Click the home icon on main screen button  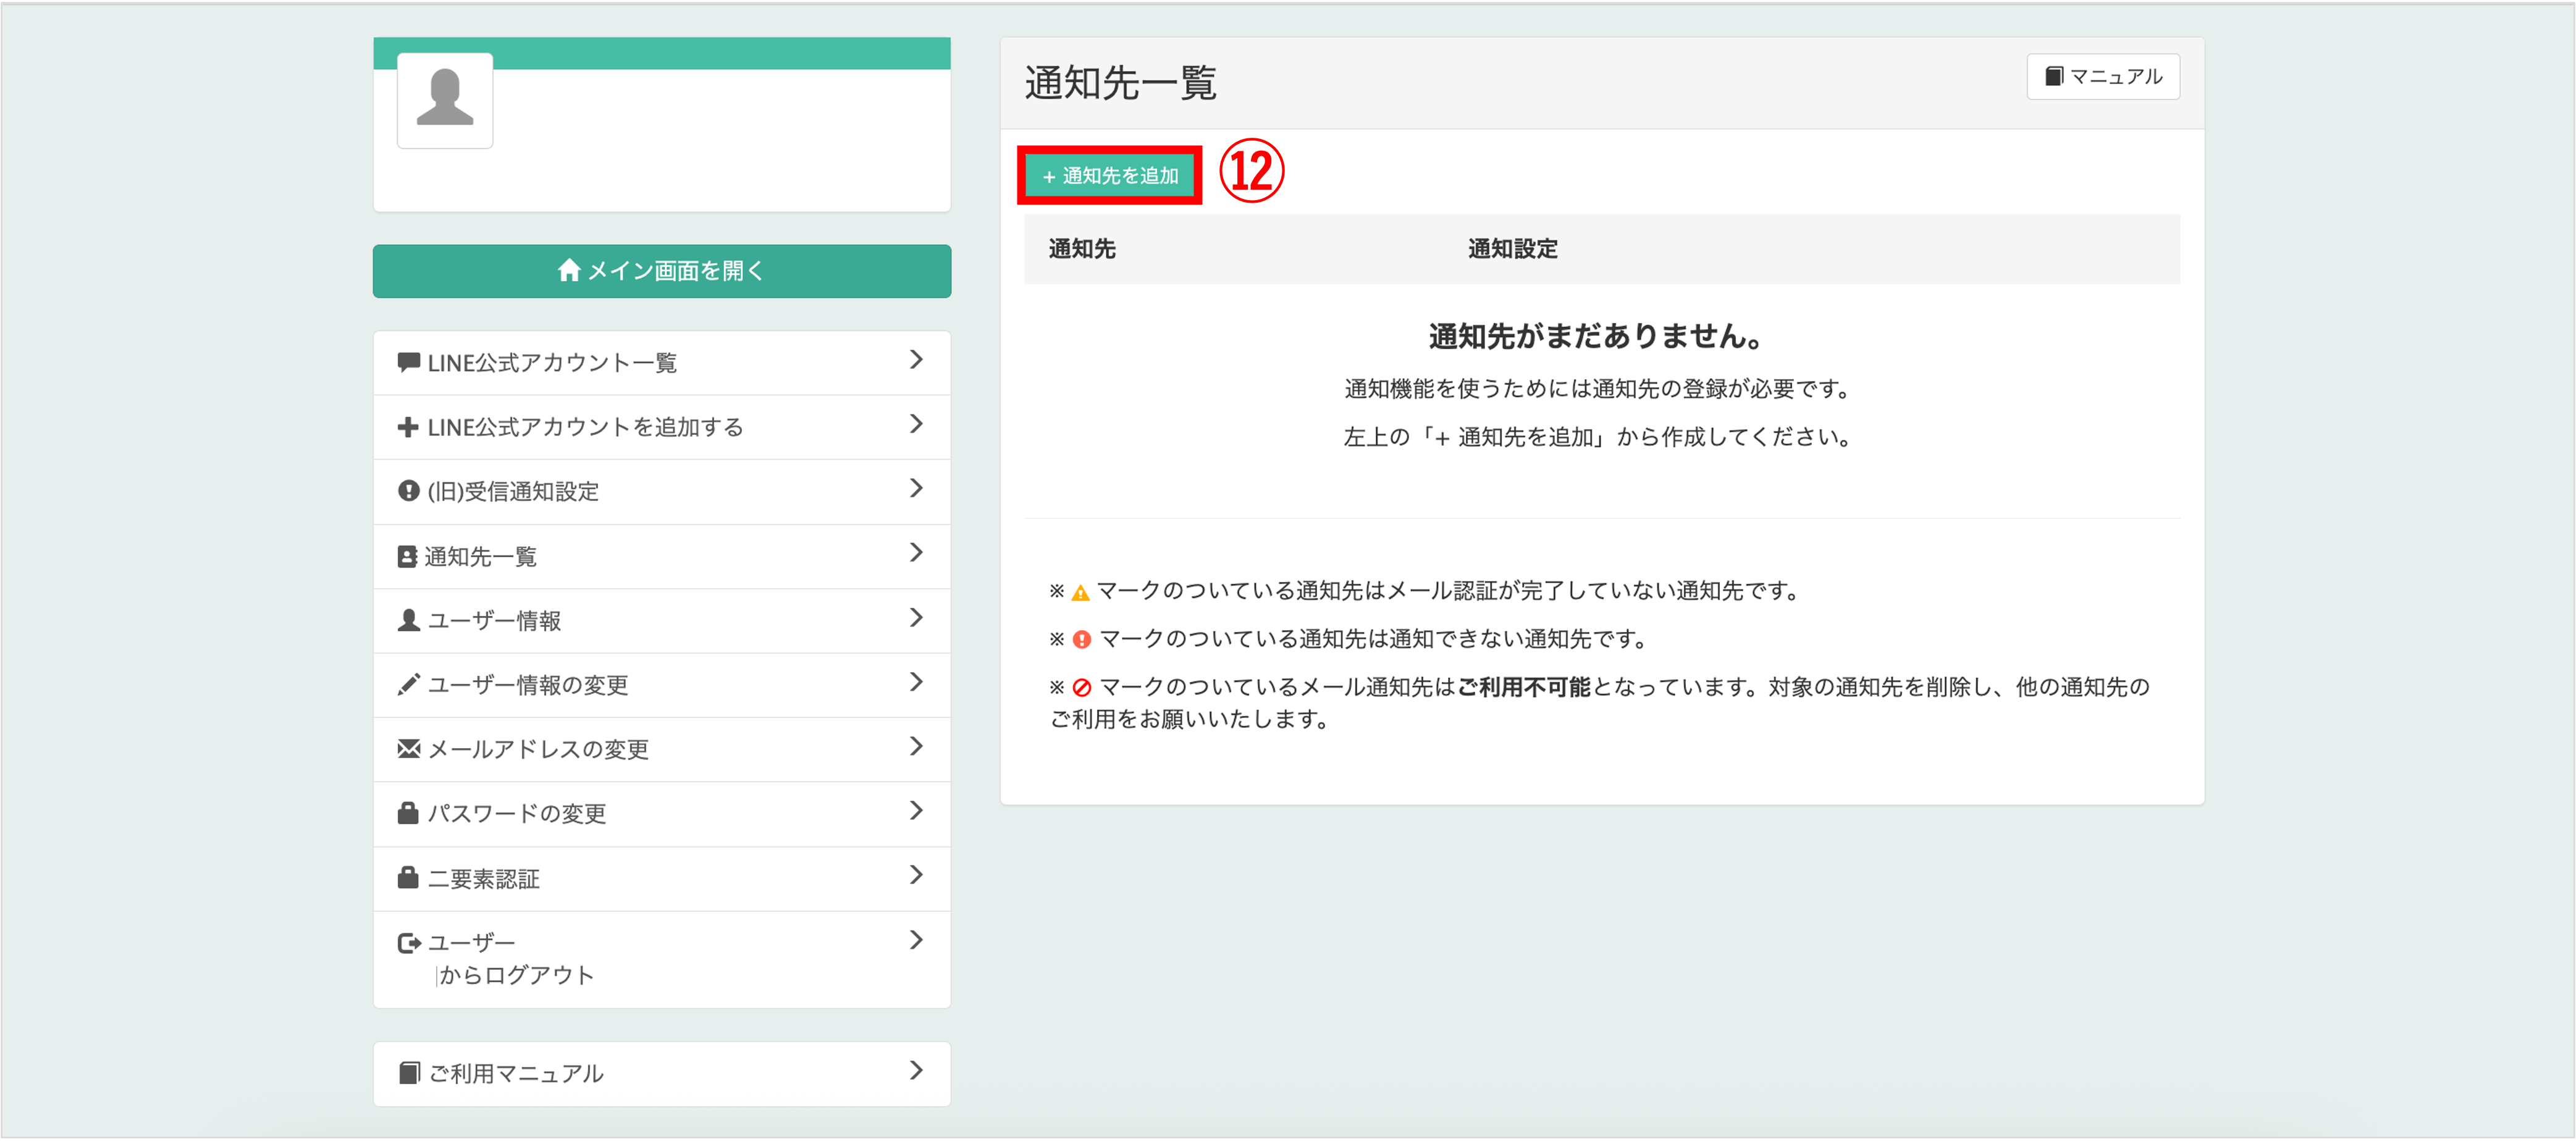(x=569, y=270)
